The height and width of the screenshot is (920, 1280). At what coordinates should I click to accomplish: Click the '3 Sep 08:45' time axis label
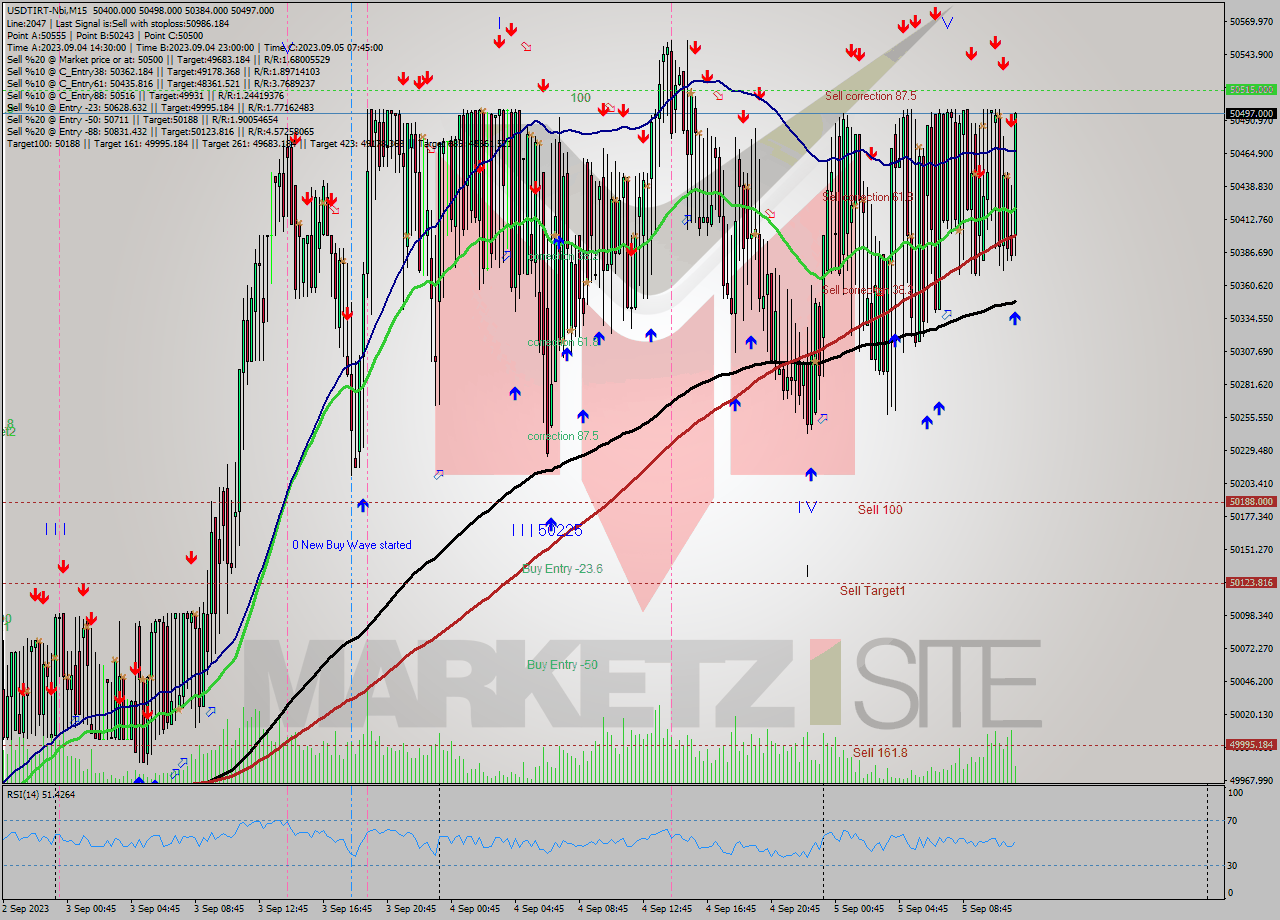(x=219, y=909)
